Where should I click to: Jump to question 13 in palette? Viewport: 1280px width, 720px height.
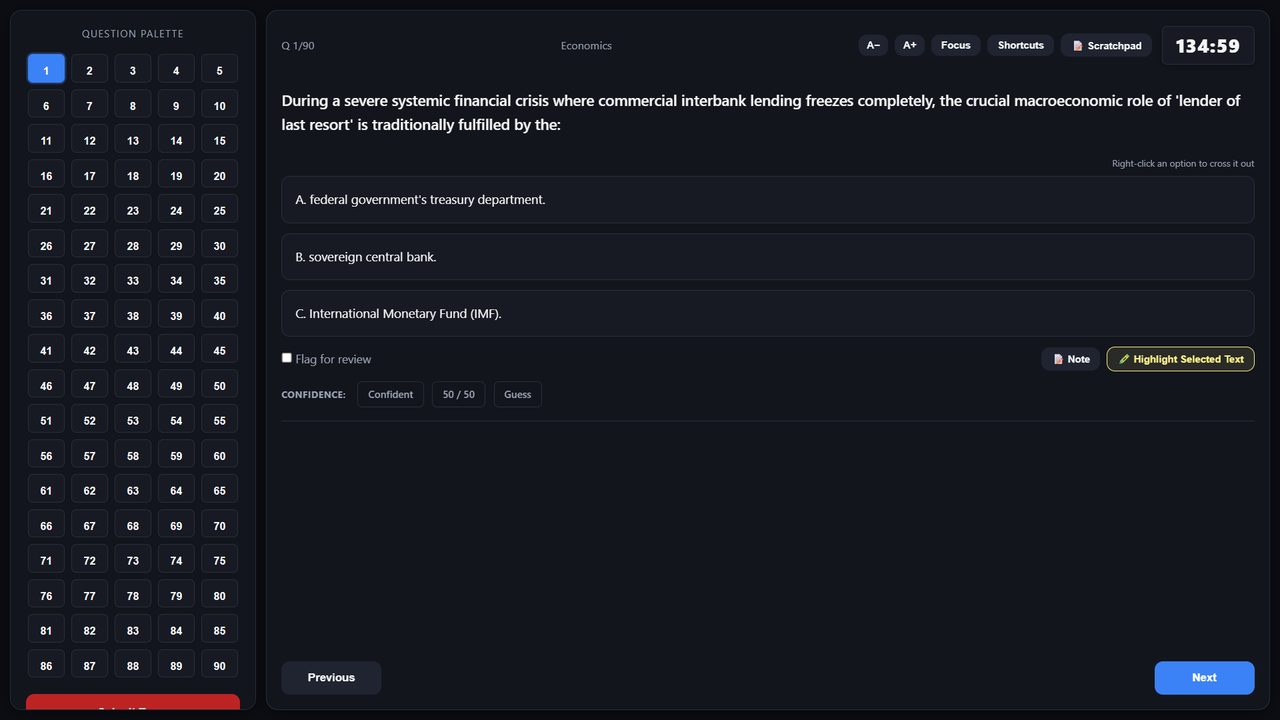[x=133, y=139]
